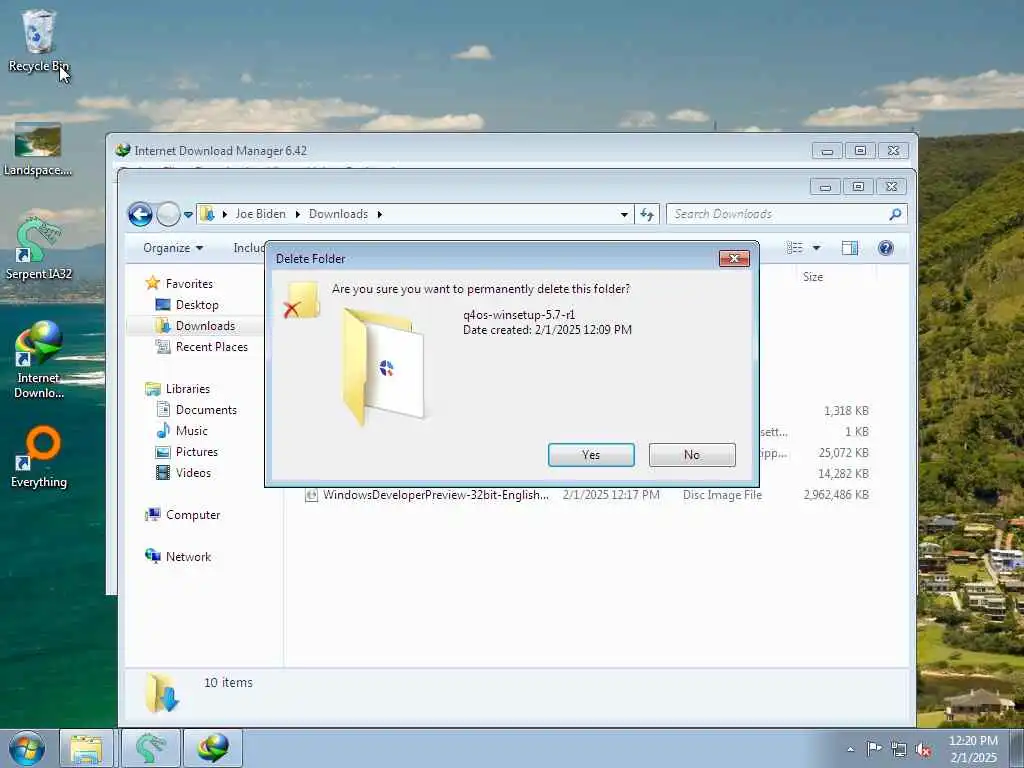The width and height of the screenshot is (1024, 768).
Task: Open the Windows Start button
Action: coord(27,748)
